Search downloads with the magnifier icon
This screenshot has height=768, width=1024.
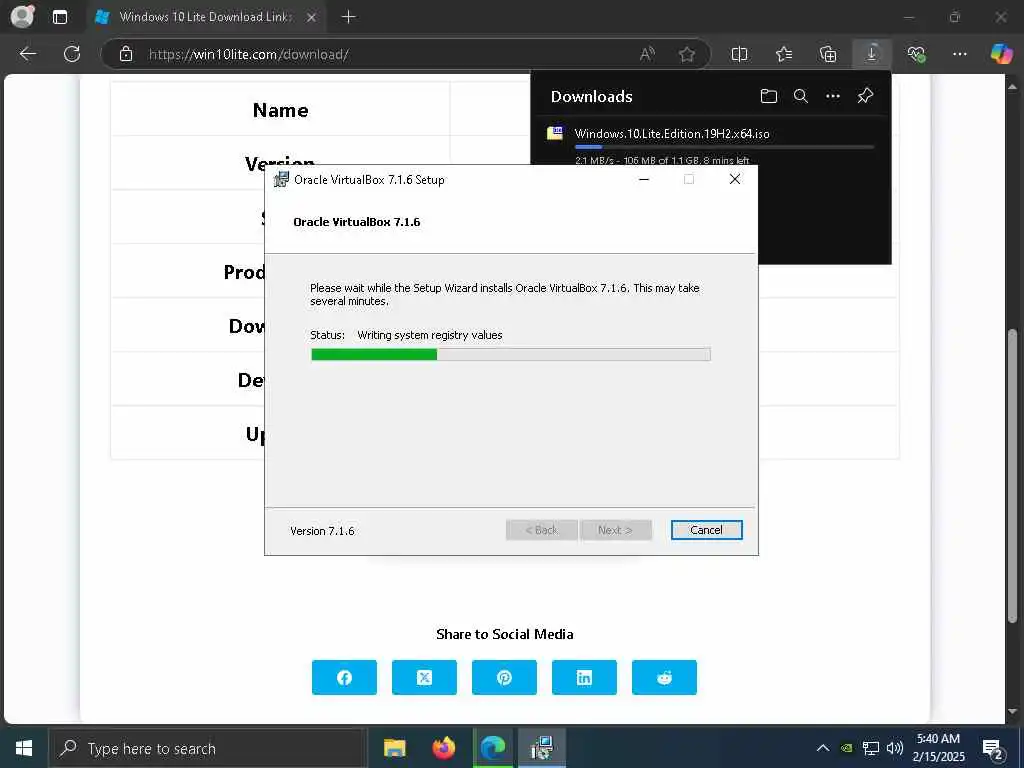click(x=801, y=97)
